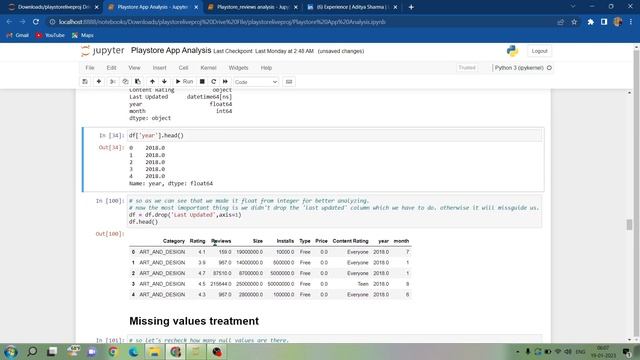Click the Category column header
Image resolution: width=640 pixels, height=360 pixels.
173,241
